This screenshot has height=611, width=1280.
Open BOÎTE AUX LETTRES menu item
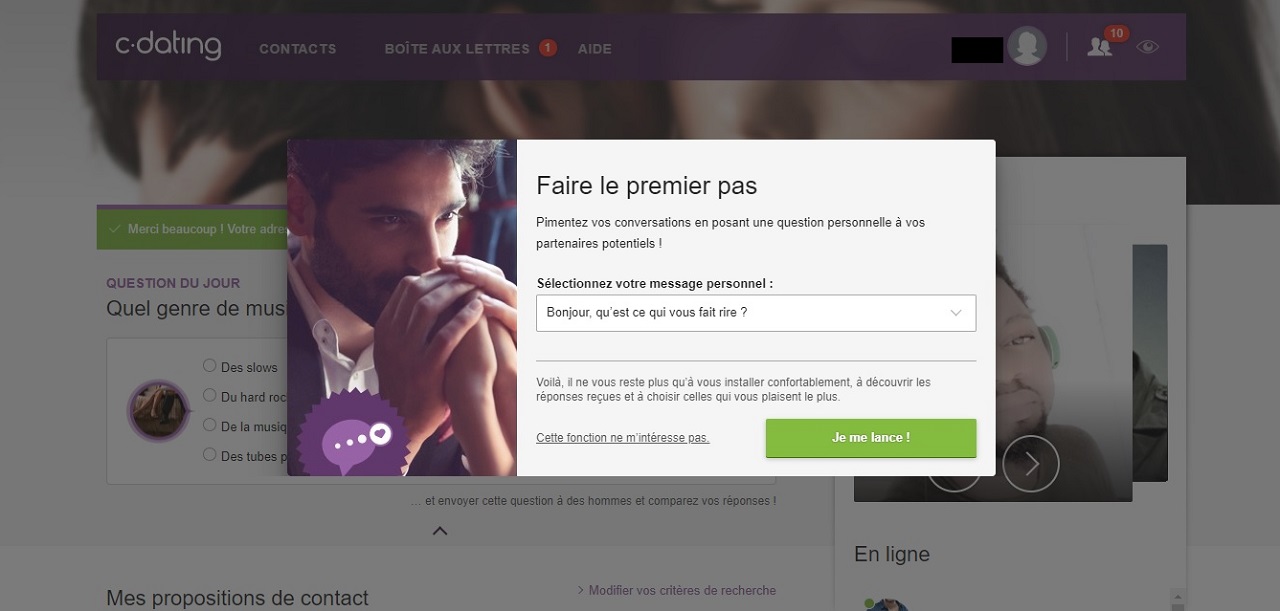pos(457,48)
